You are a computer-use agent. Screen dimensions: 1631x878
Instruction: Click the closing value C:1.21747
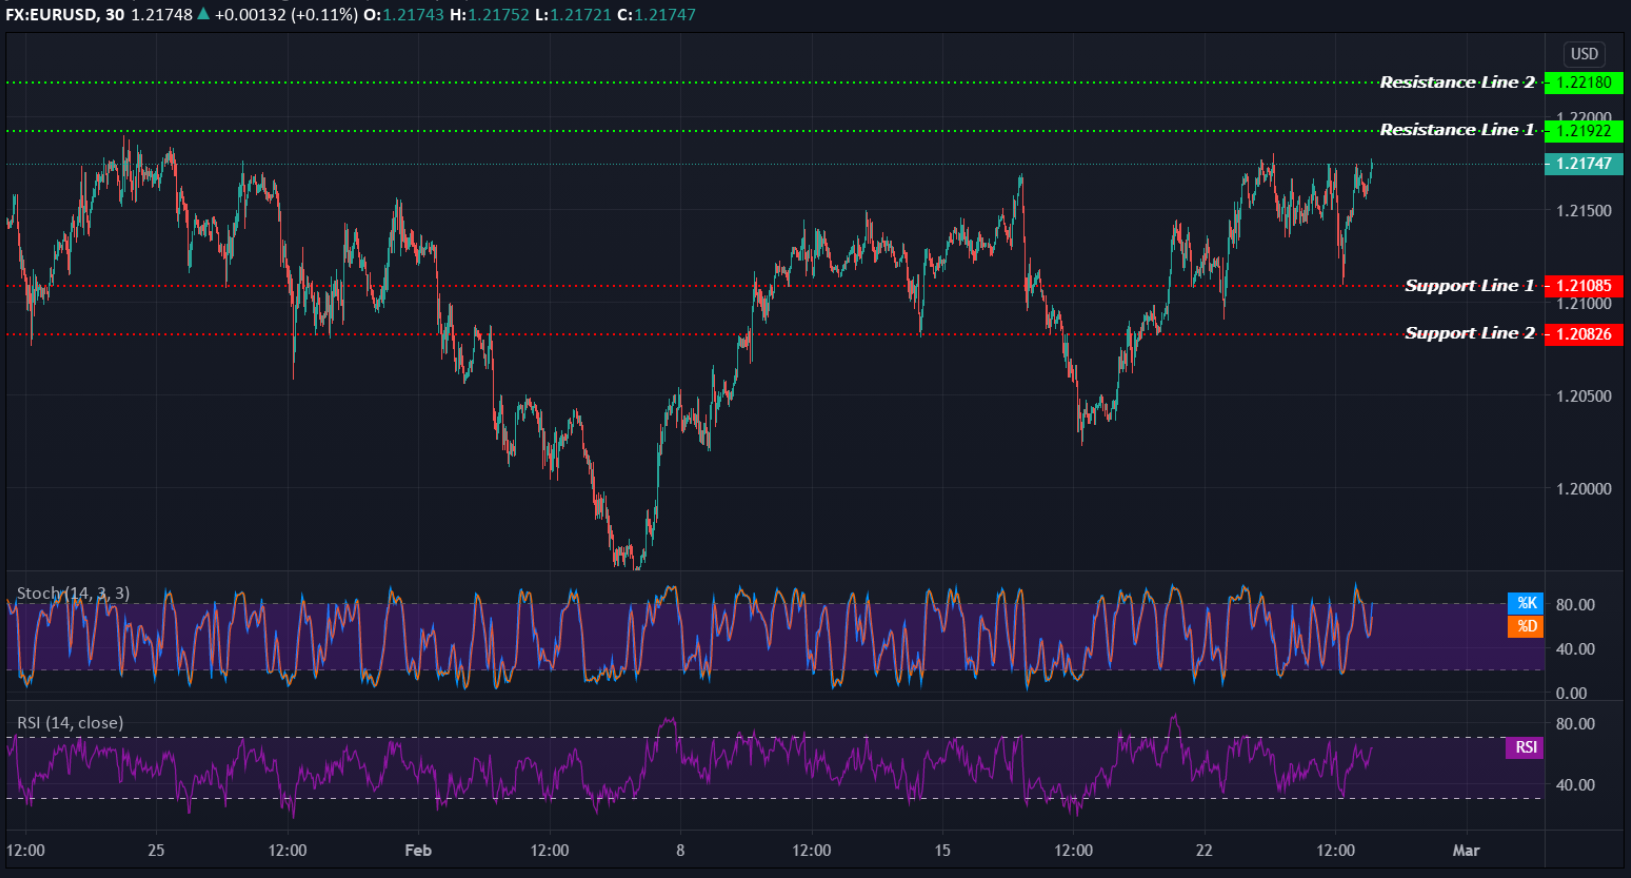click(657, 15)
